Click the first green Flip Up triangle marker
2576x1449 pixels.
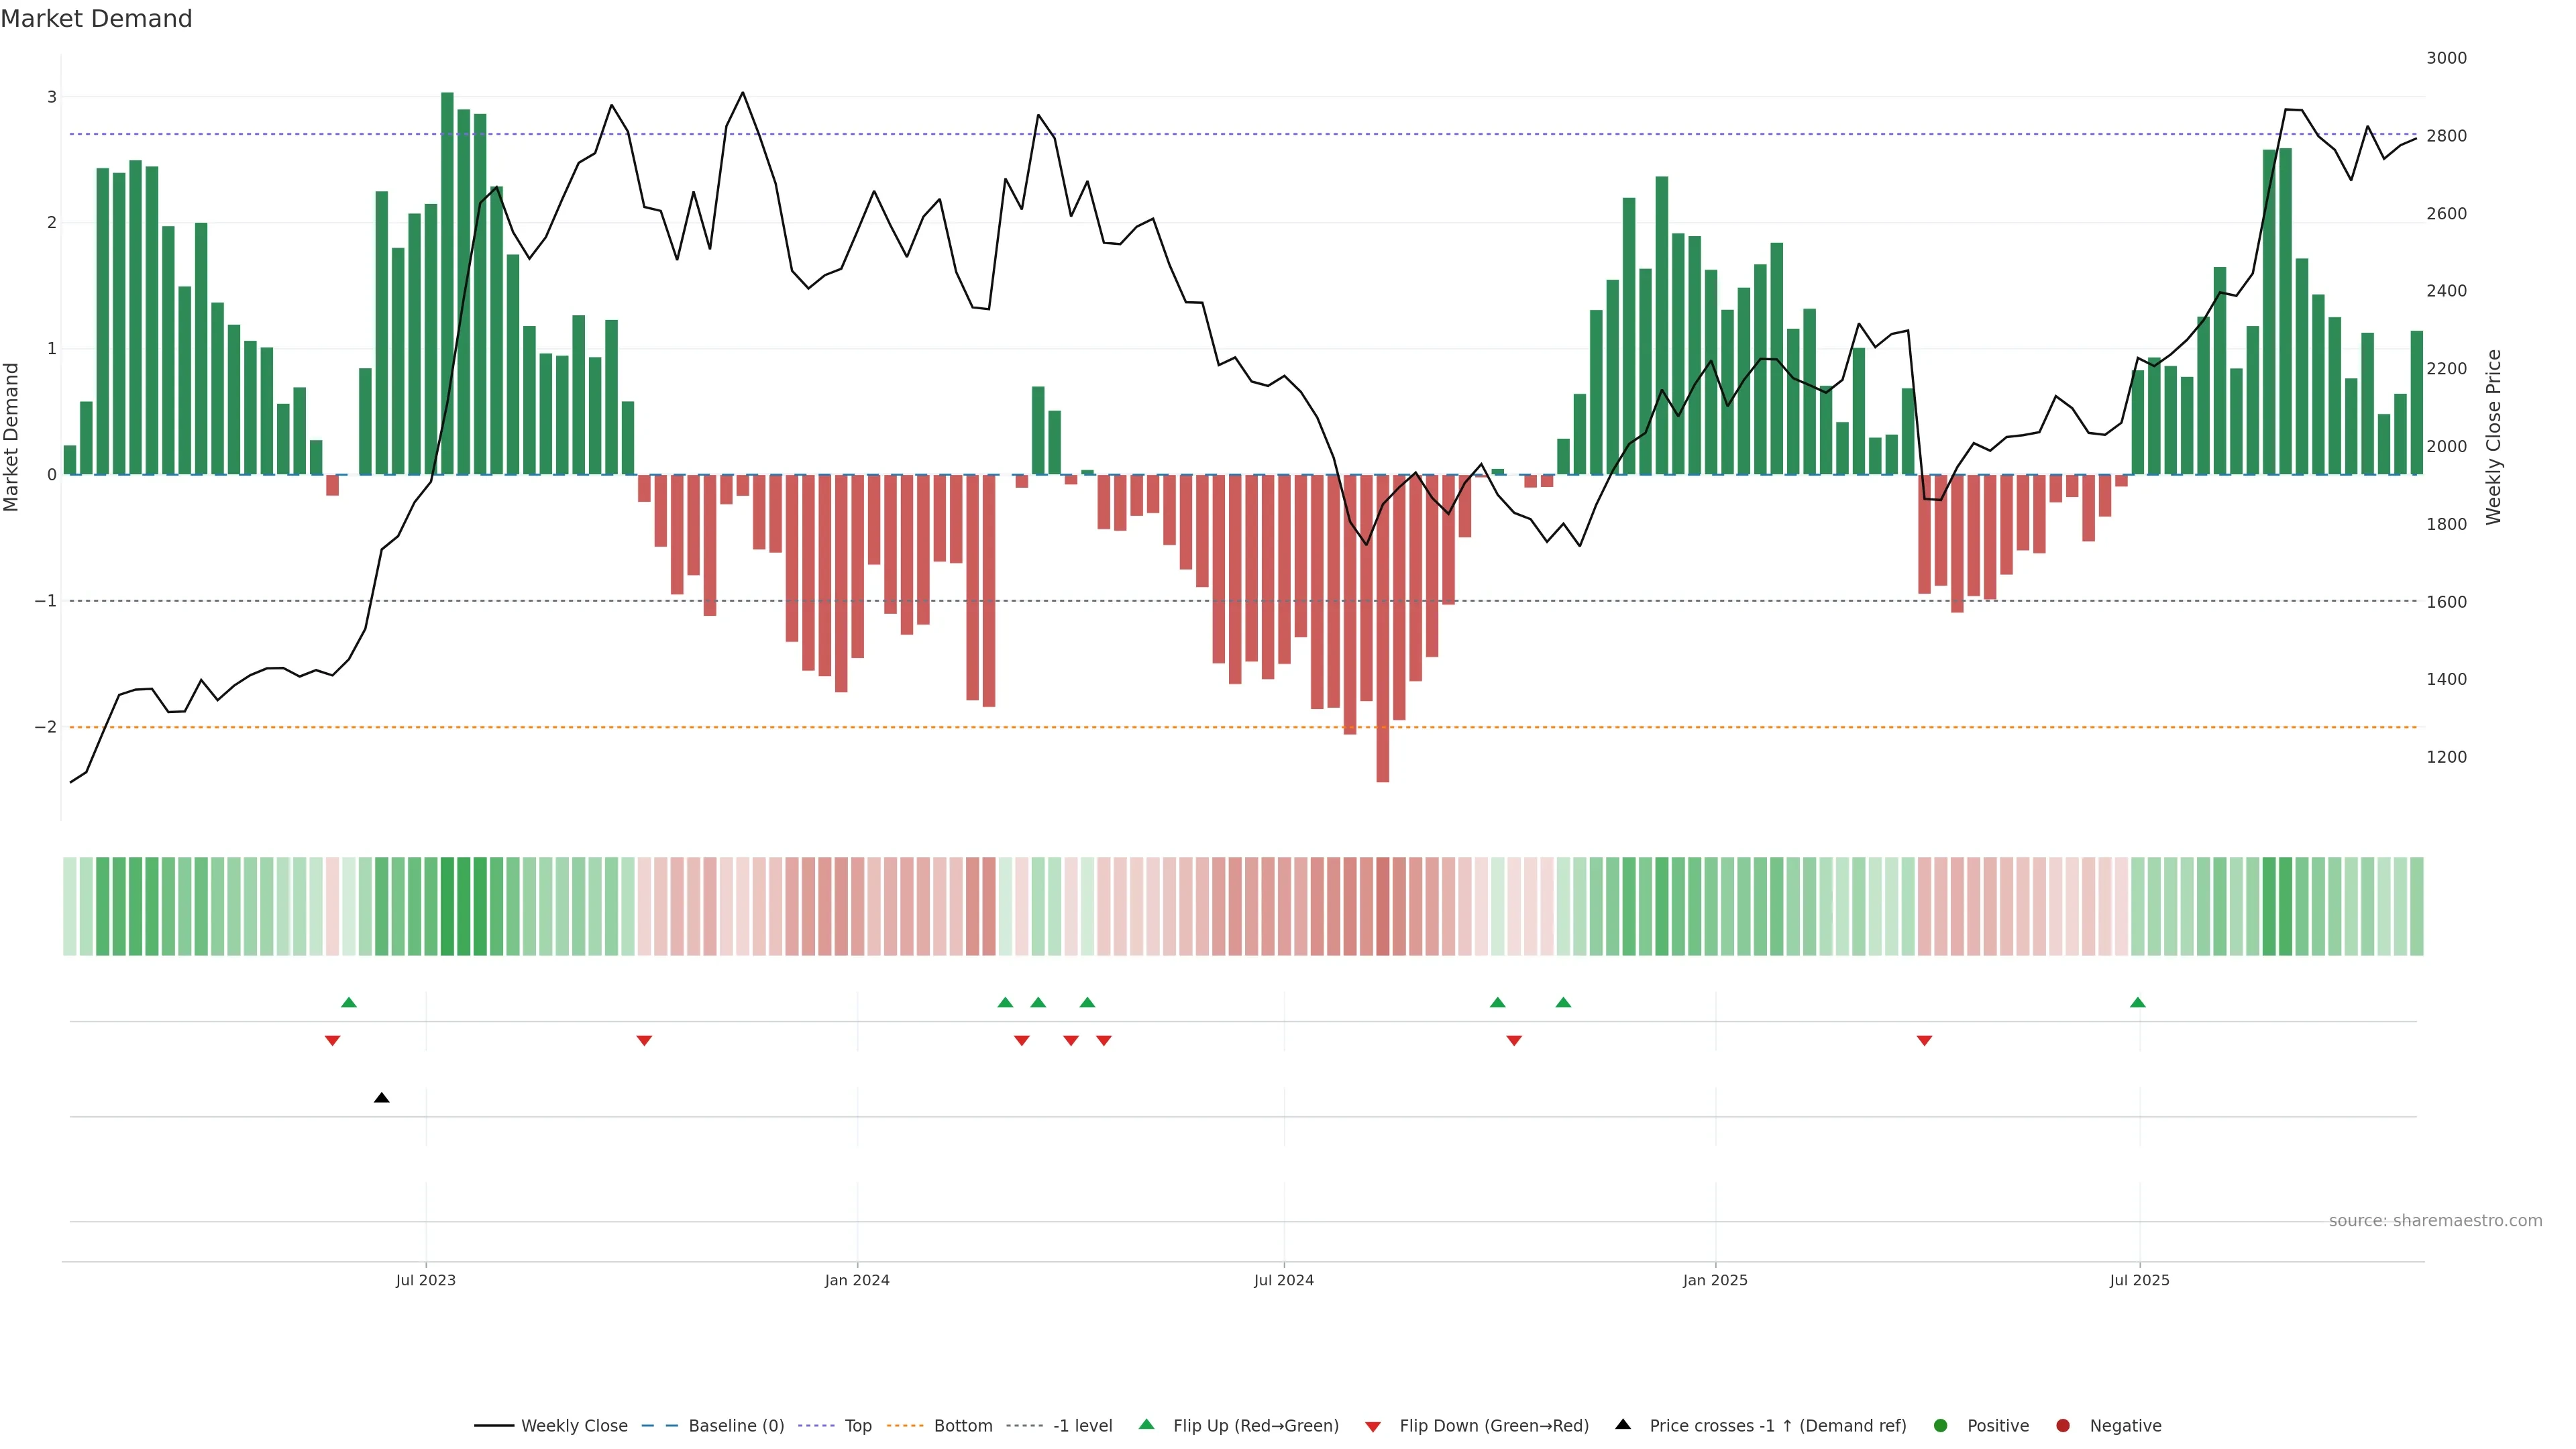[x=348, y=1002]
